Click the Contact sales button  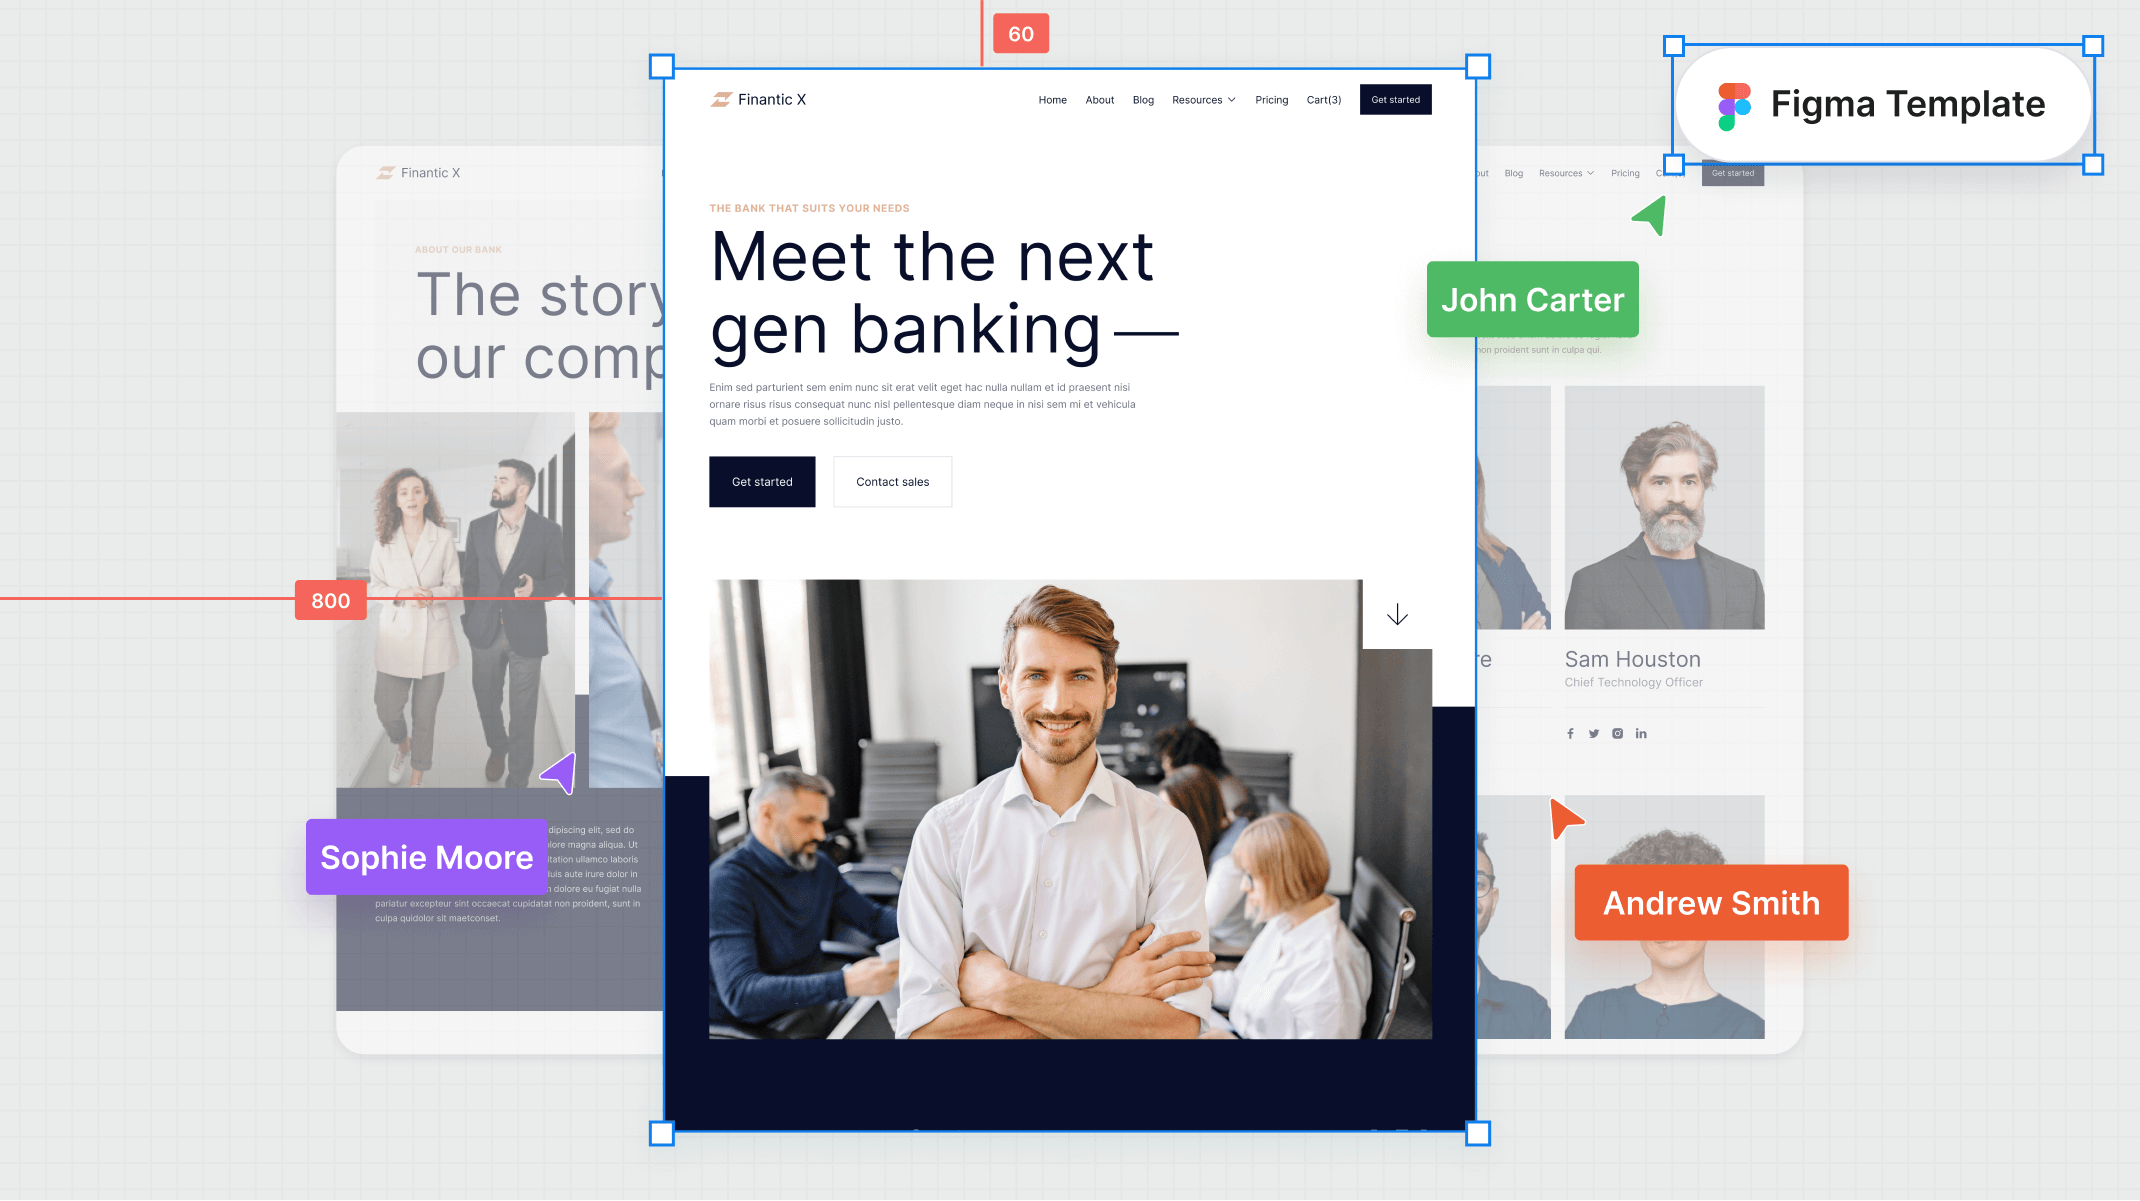coord(891,481)
